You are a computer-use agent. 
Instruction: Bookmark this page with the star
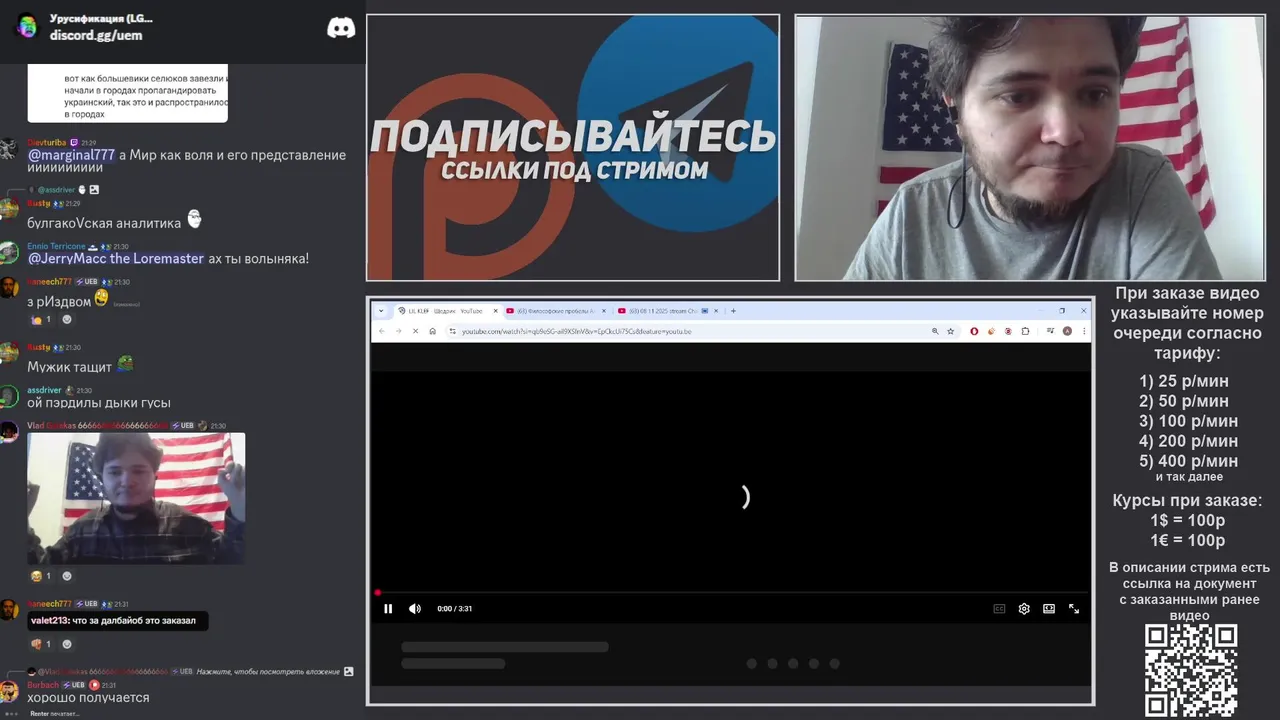click(951, 331)
